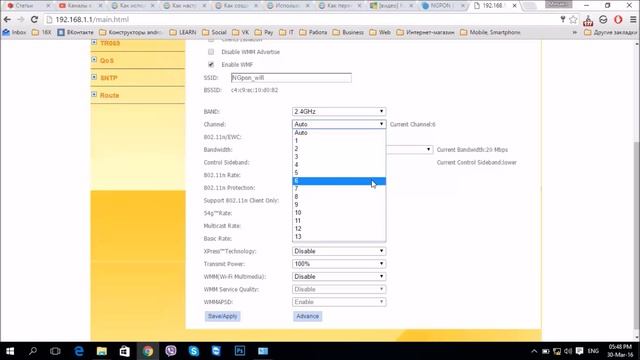
Task: Open the LEARN bookmarks folder
Action: pyautogui.click(x=183, y=32)
